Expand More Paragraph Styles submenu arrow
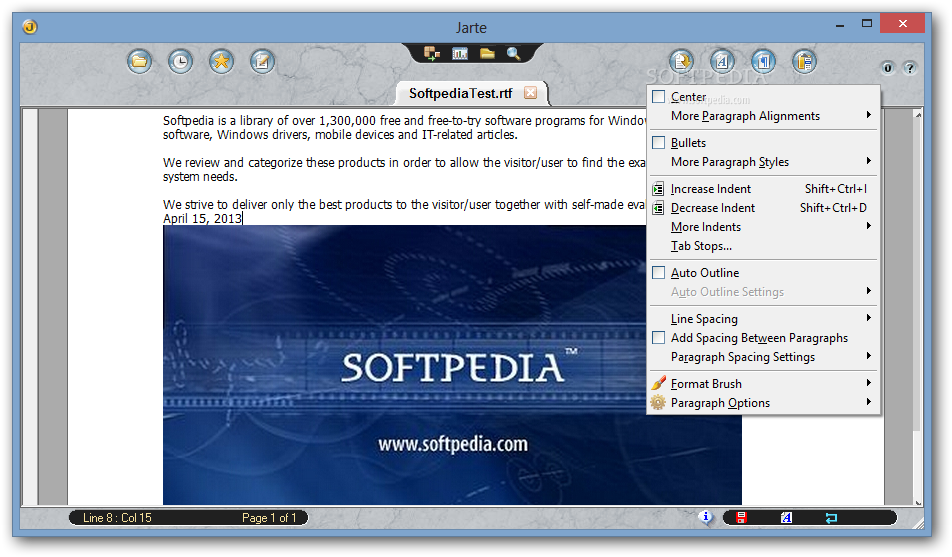The height and width of the screenshot is (557, 952). point(869,161)
